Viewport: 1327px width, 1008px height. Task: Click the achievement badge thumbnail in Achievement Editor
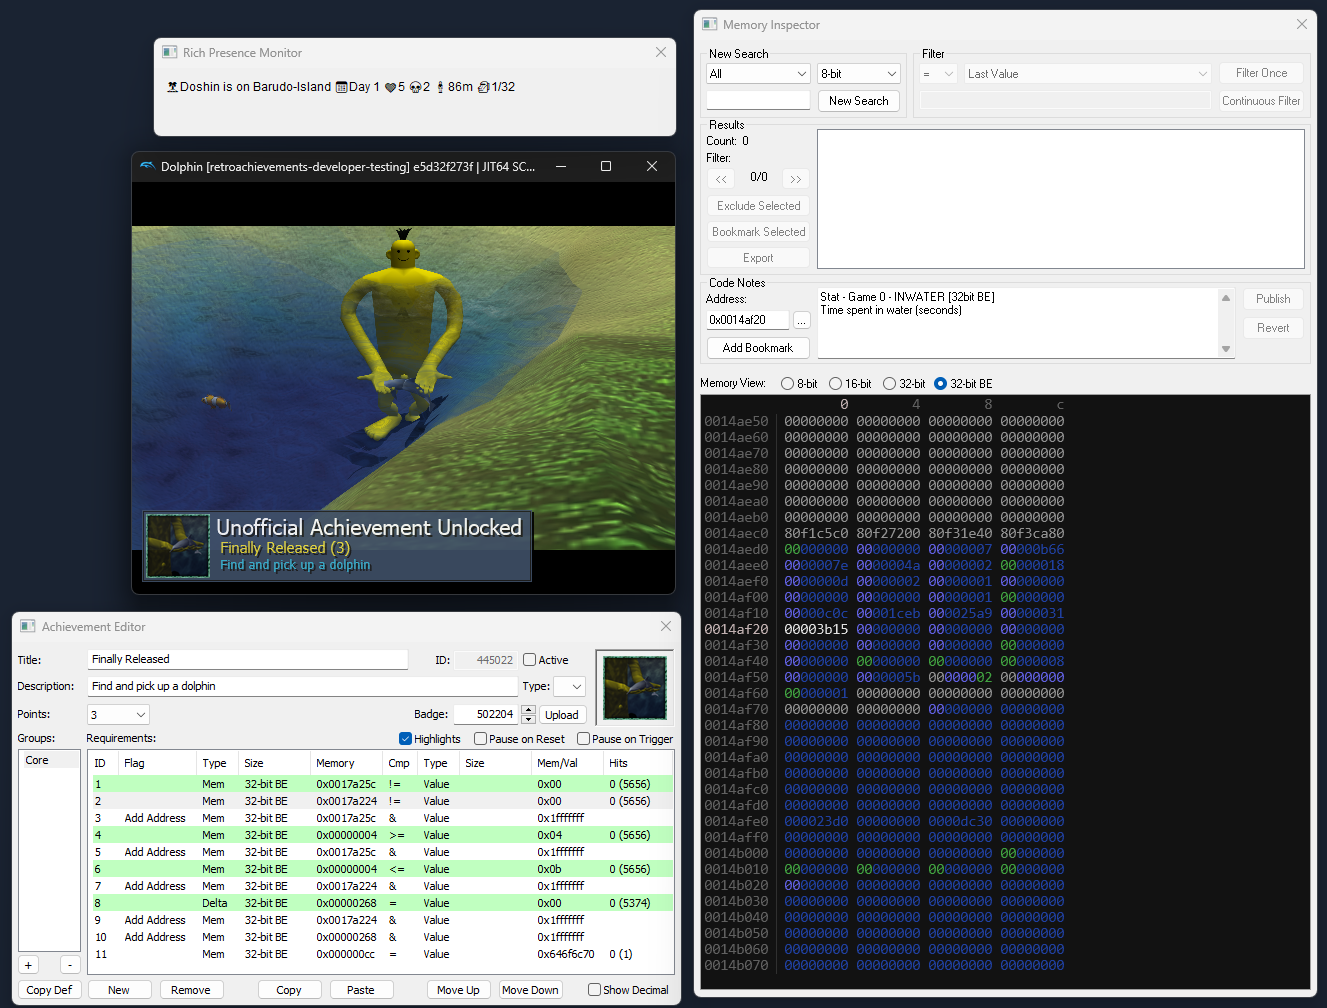[x=635, y=687]
